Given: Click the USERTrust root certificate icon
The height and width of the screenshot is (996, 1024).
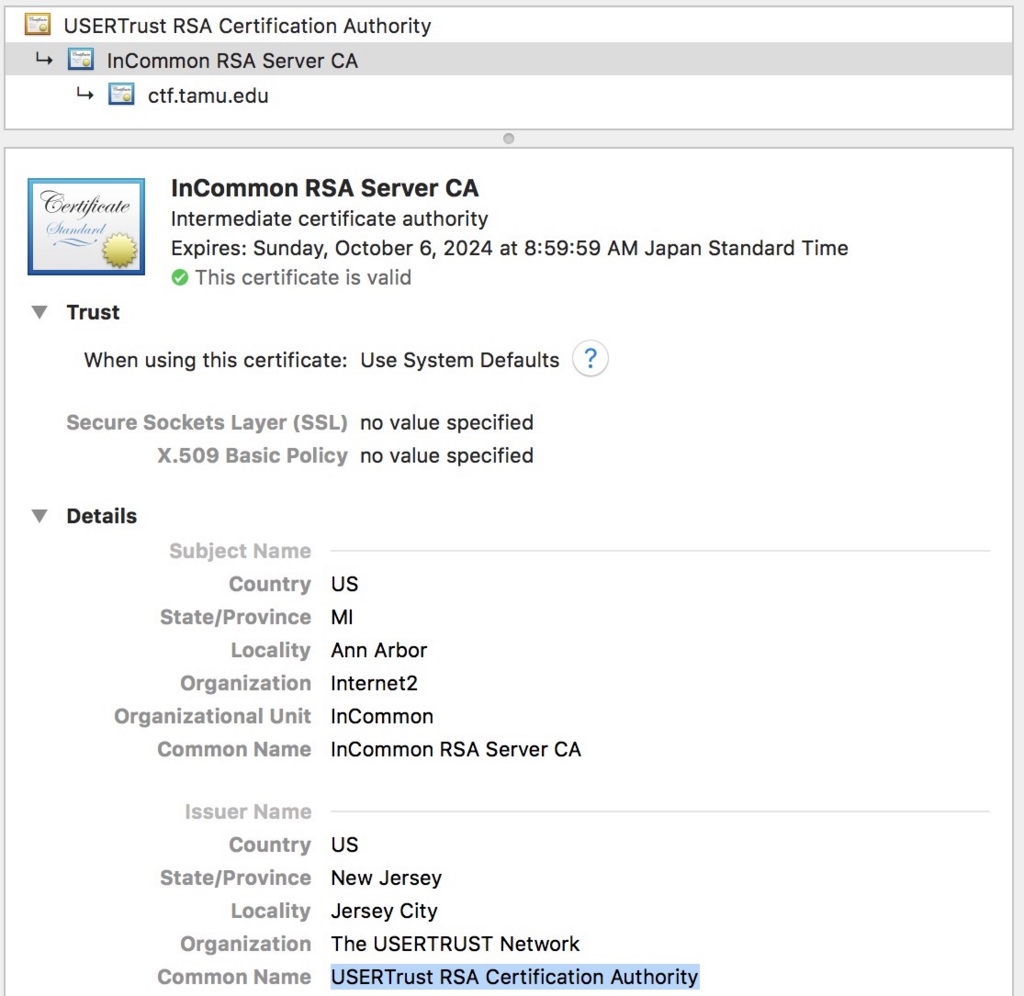Looking at the screenshot, I should [37, 25].
